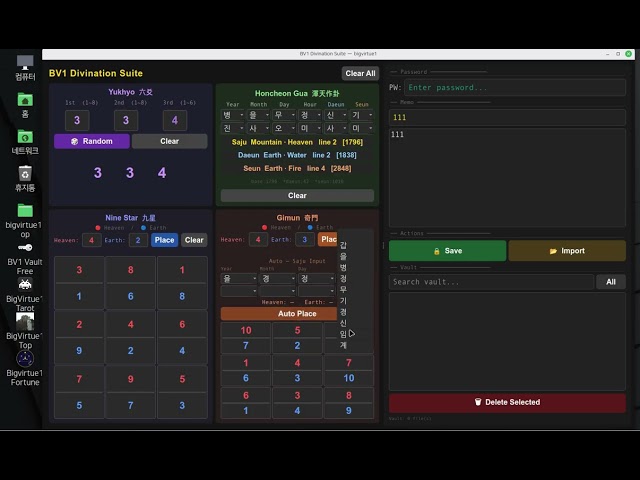Viewport: 640px width, 480px height.
Task: Expand the Year top dropdown in Honcheon Gua
Action: (x=233, y=115)
